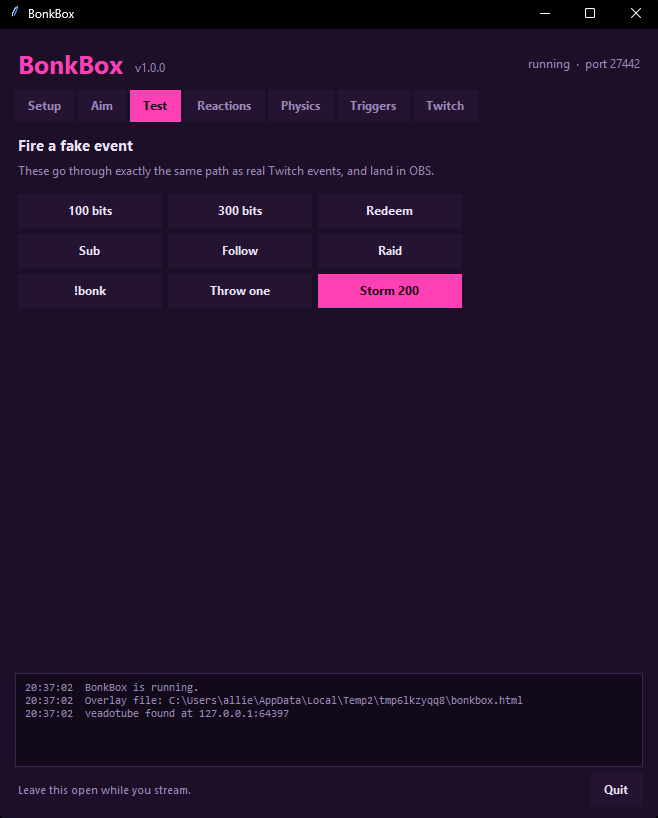
Task: Click the 'Overlay file' log line
Action: (273, 701)
